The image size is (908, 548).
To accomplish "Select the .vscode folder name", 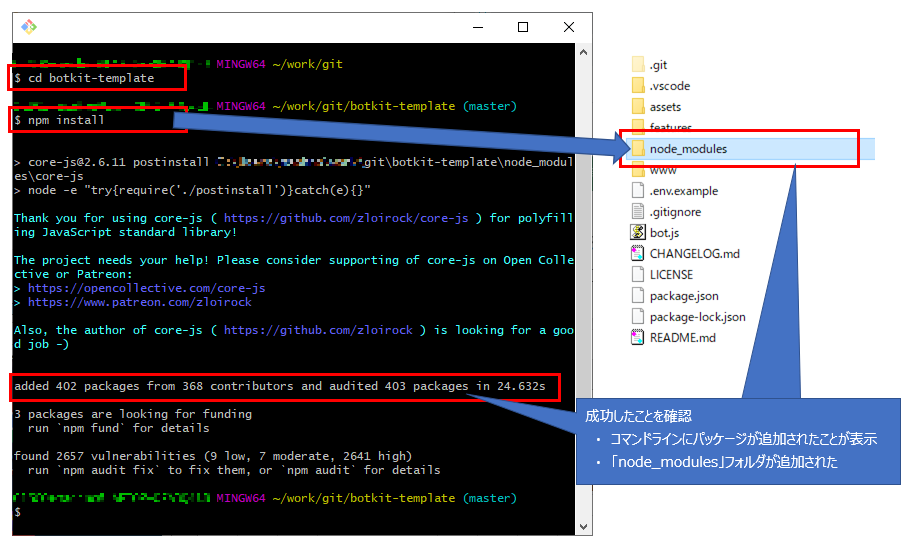I will point(670,86).
